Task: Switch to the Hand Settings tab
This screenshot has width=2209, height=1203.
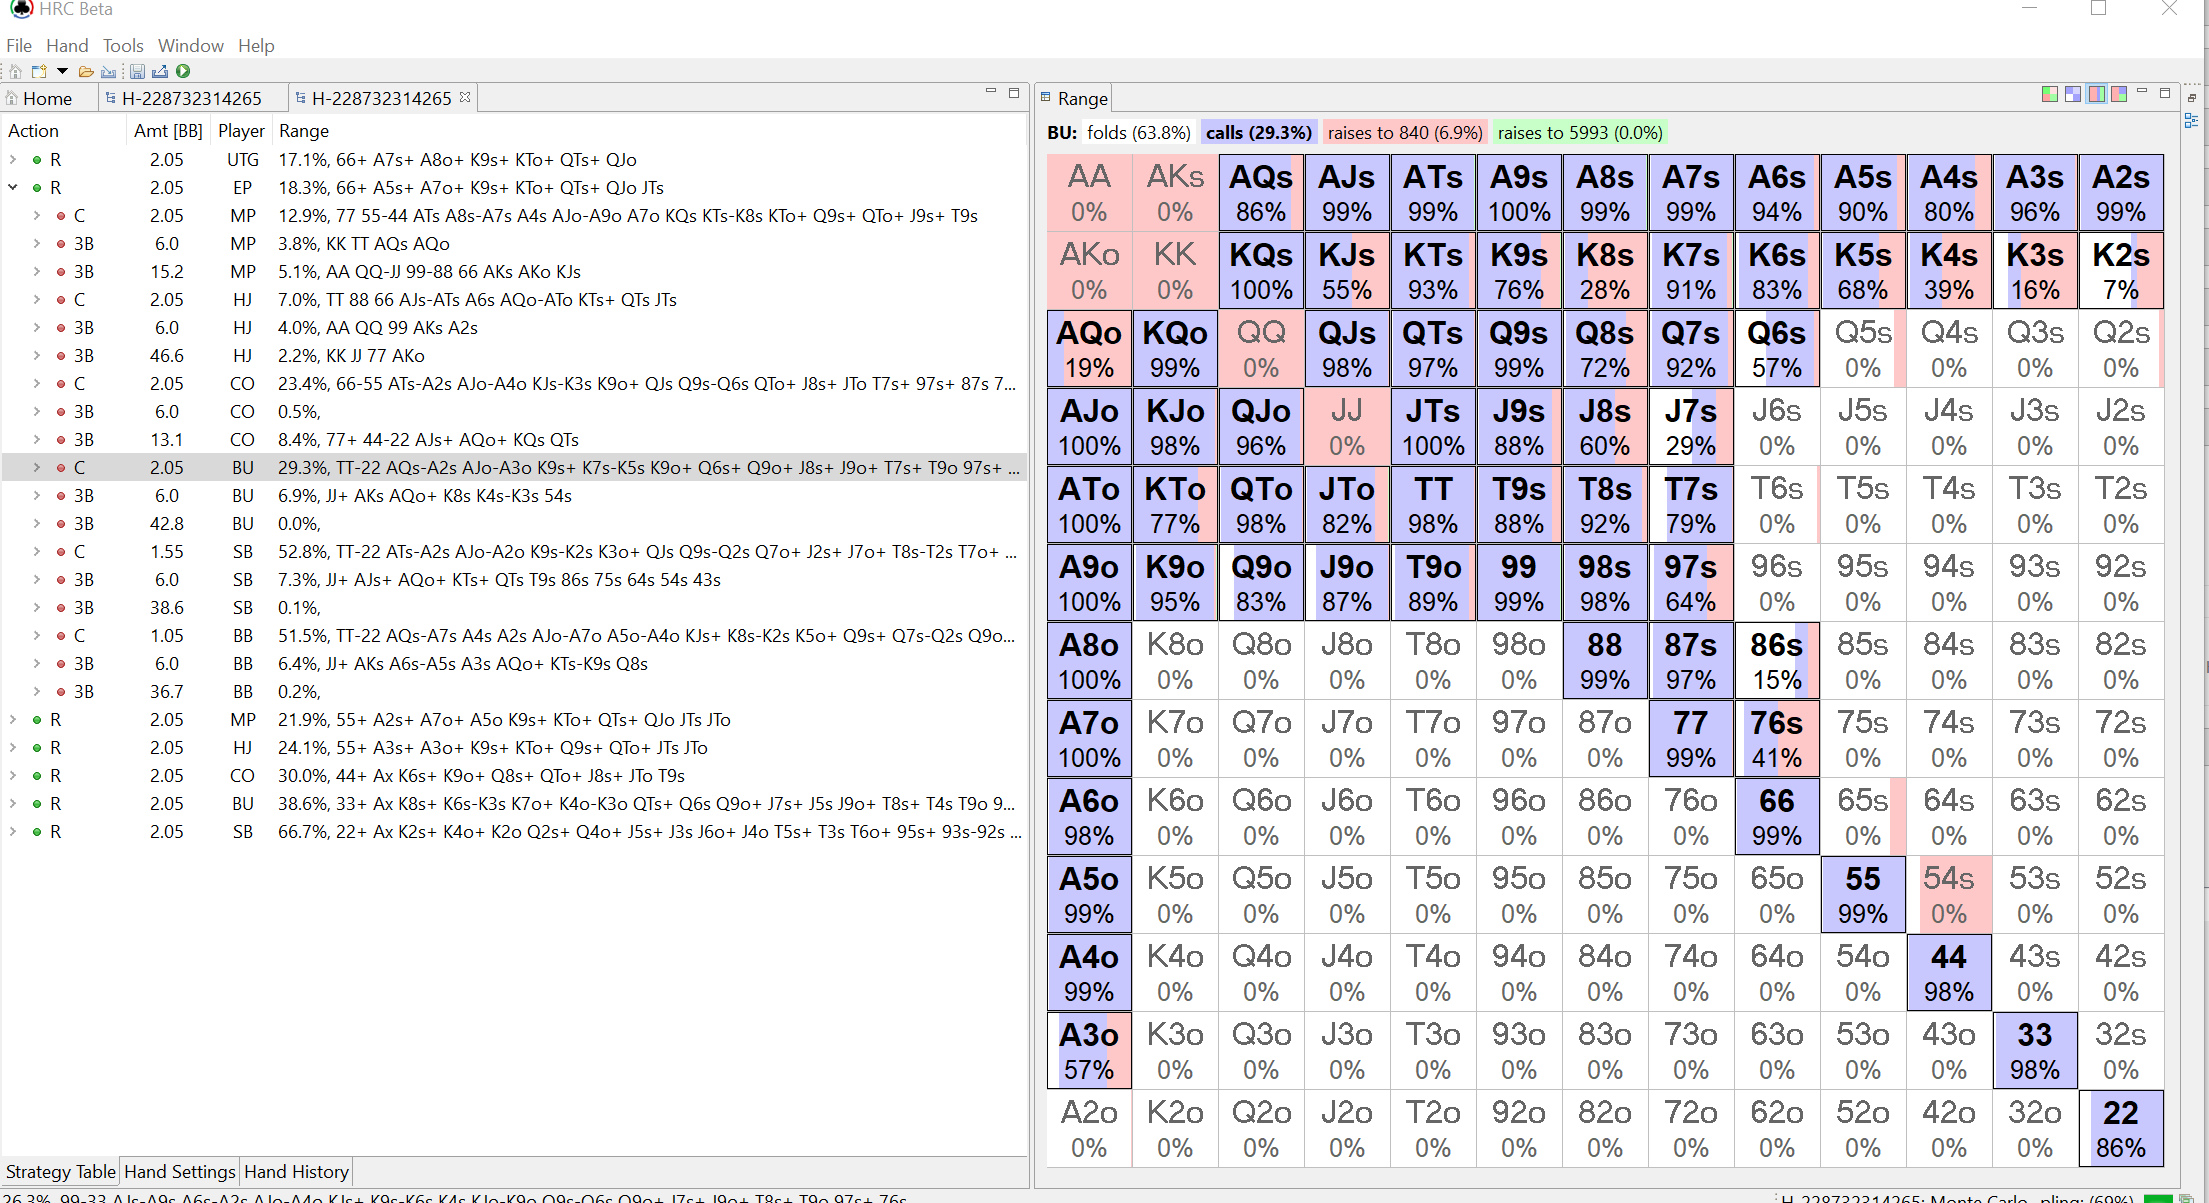Action: tap(180, 1171)
